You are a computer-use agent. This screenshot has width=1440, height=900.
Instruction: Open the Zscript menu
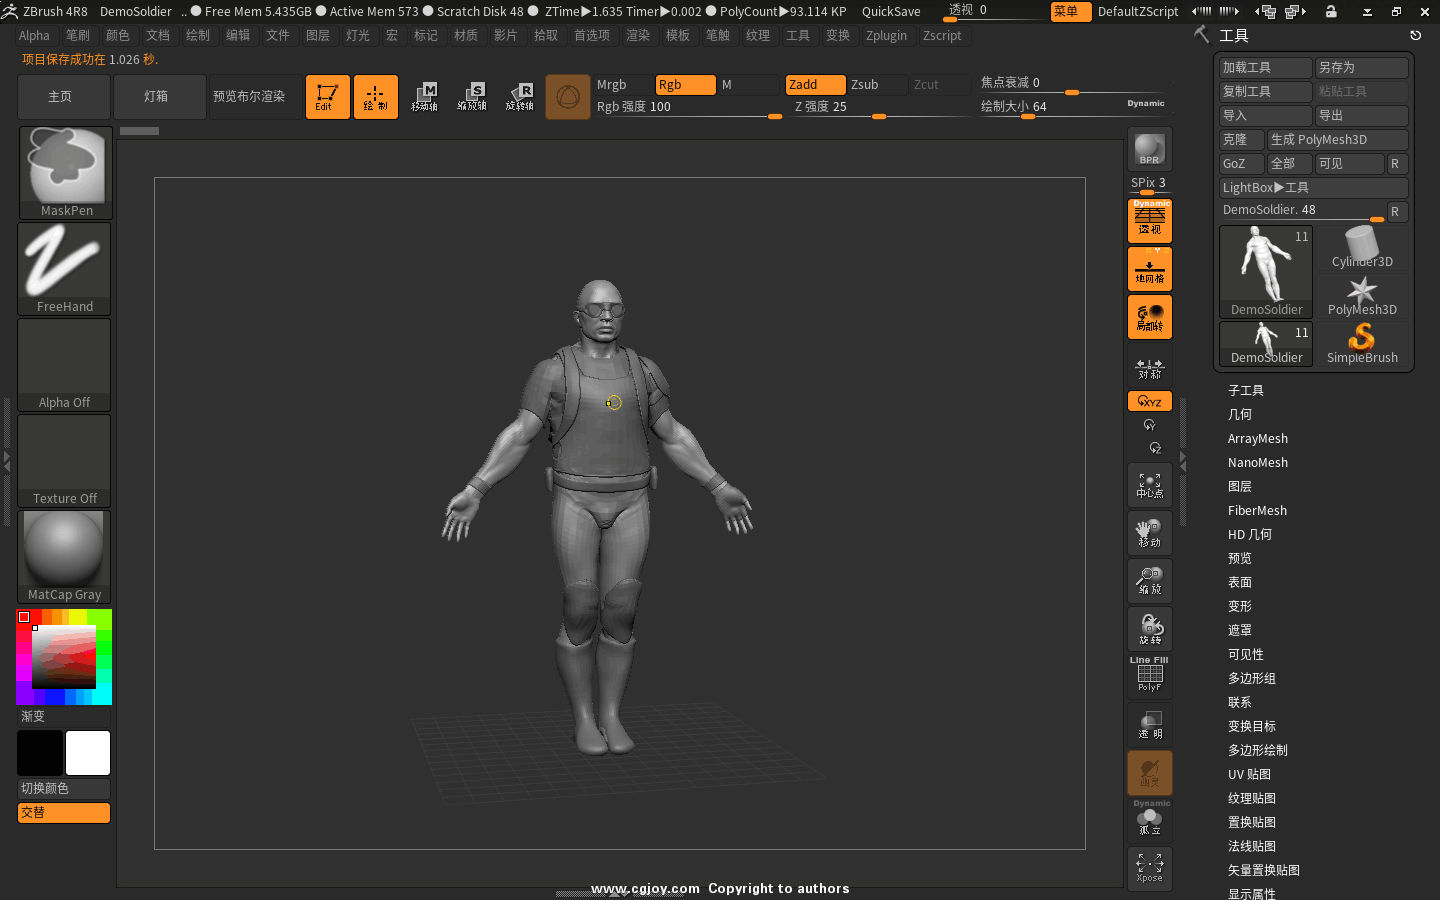[942, 35]
